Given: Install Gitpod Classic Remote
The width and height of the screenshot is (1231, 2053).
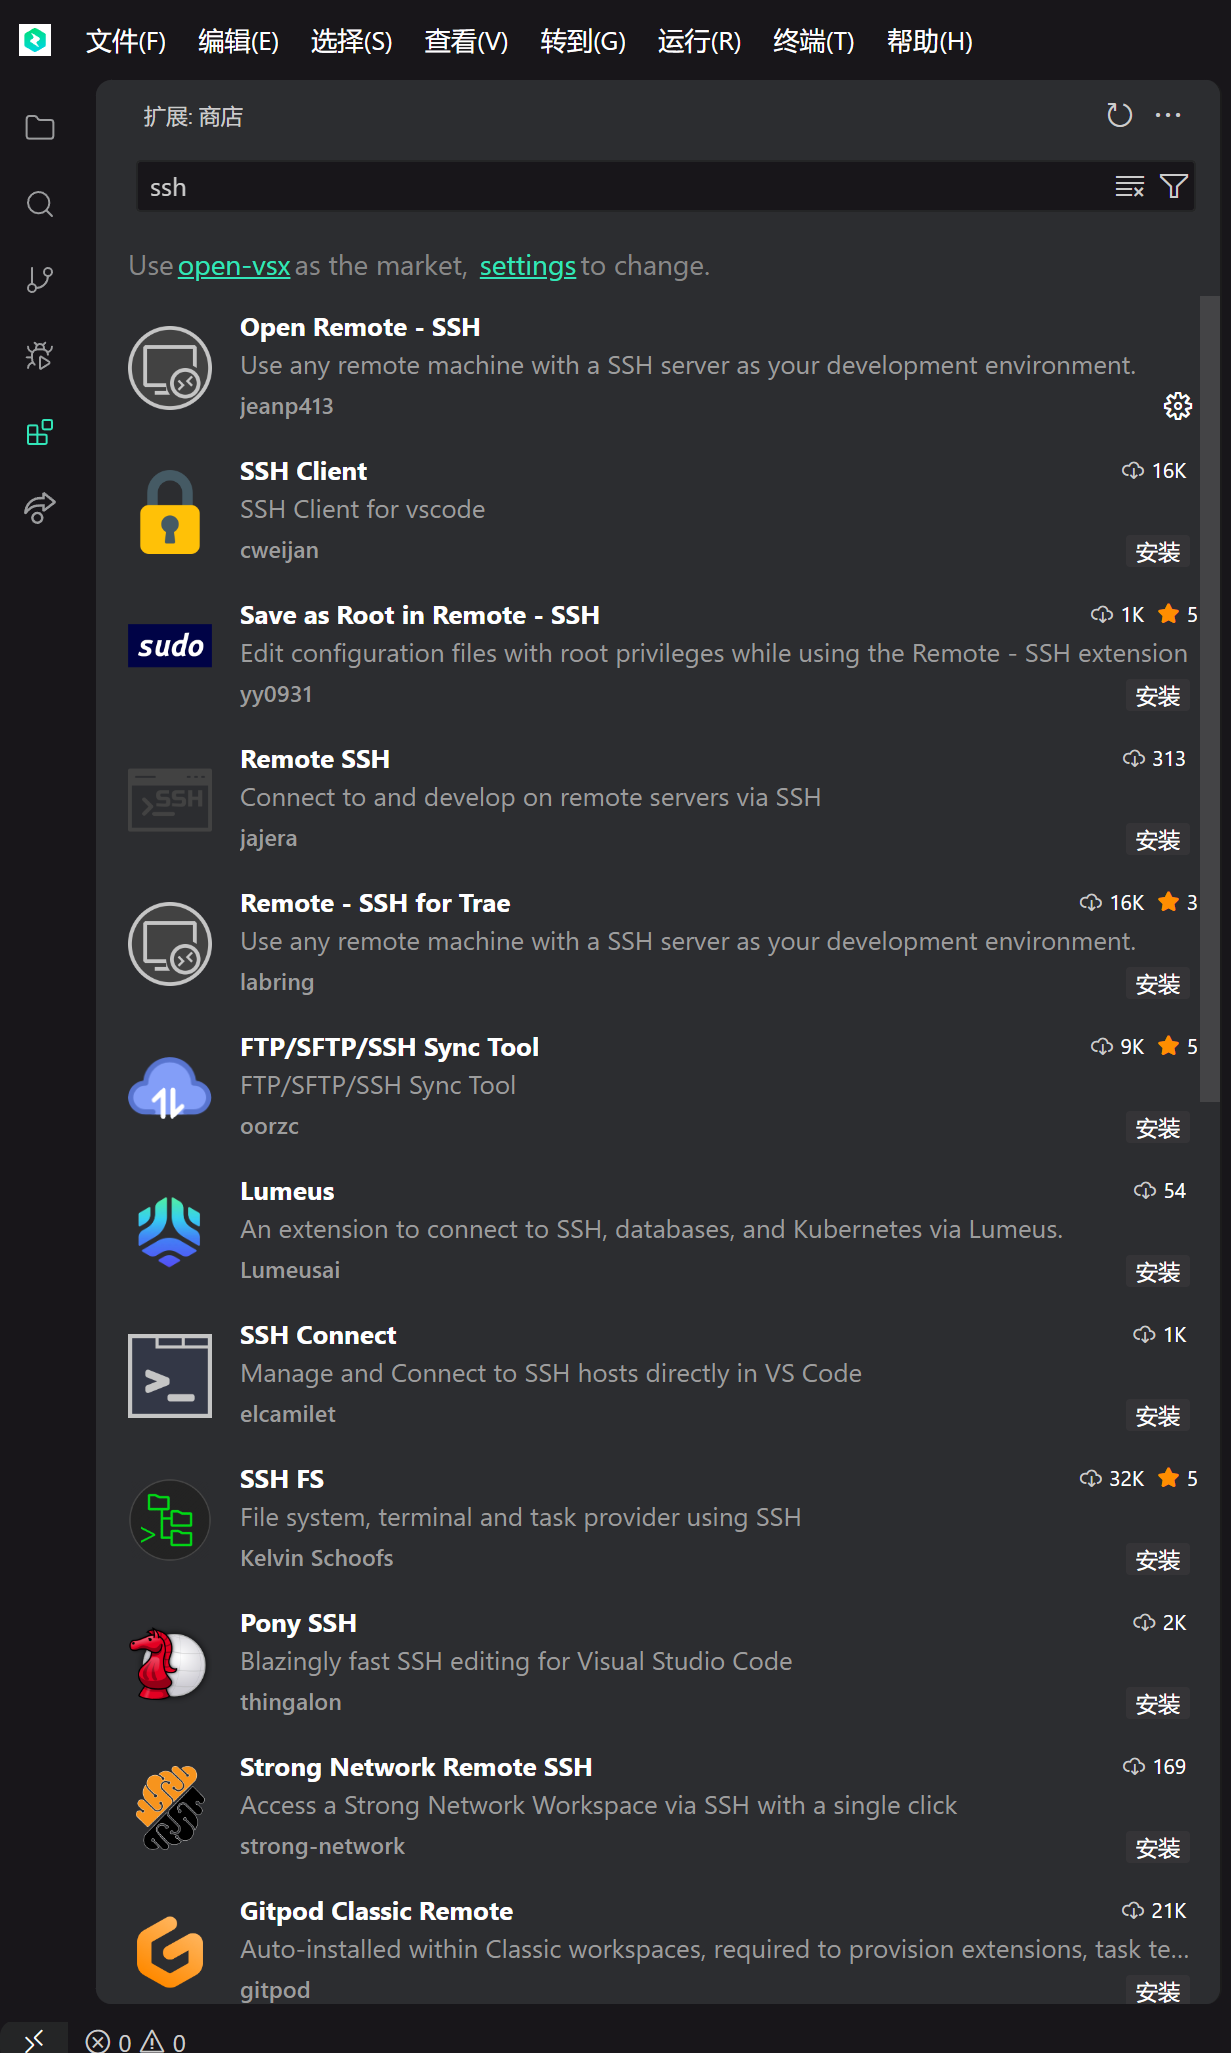Looking at the screenshot, I should tap(1158, 1991).
